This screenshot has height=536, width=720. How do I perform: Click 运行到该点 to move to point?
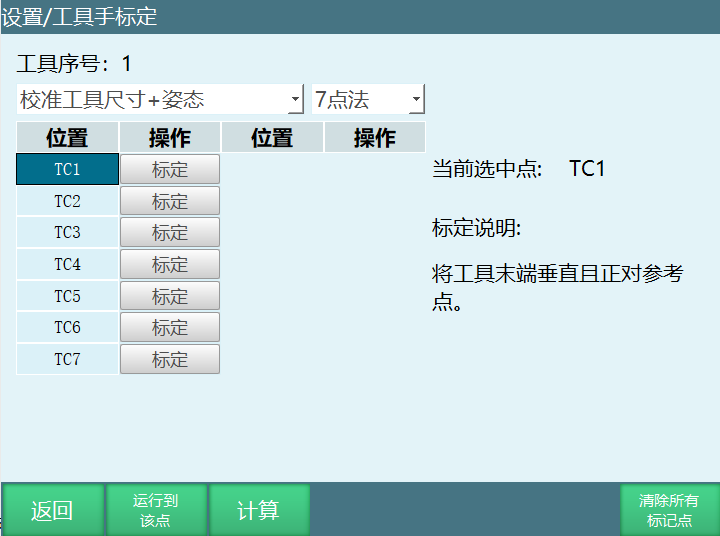tap(155, 510)
